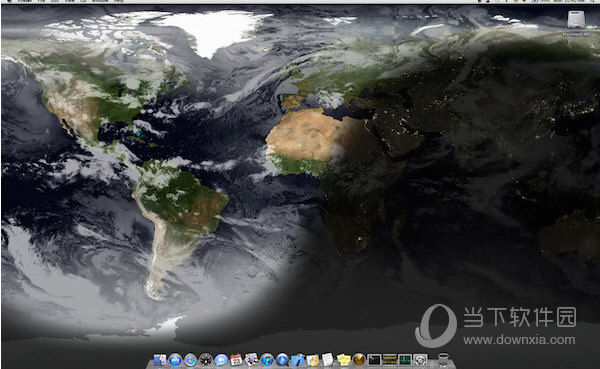Launch Xcode hammer icon in dock
Screen dimensions: 600x369
click(x=298, y=360)
